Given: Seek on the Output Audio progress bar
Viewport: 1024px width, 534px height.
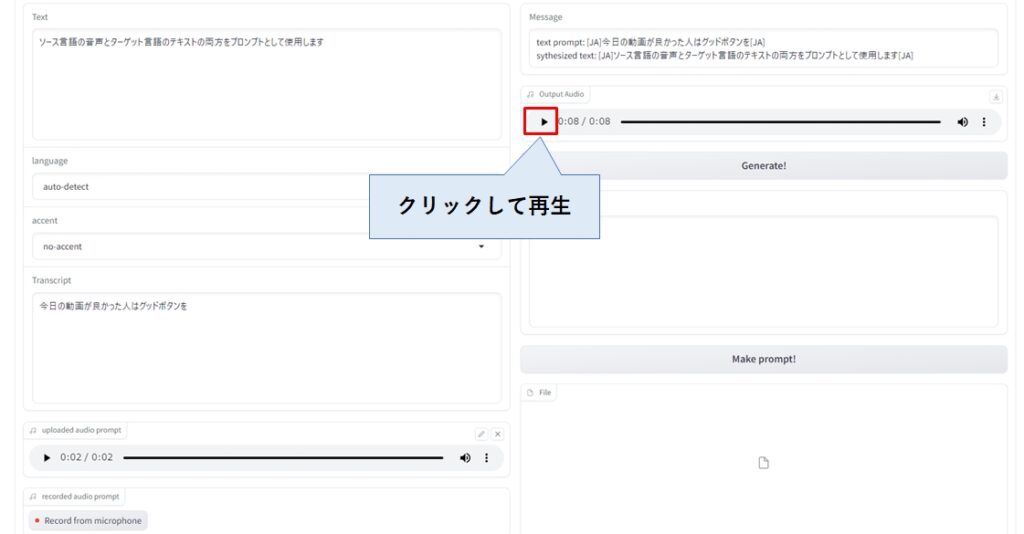Looking at the screenshot, I should (780, 122).
